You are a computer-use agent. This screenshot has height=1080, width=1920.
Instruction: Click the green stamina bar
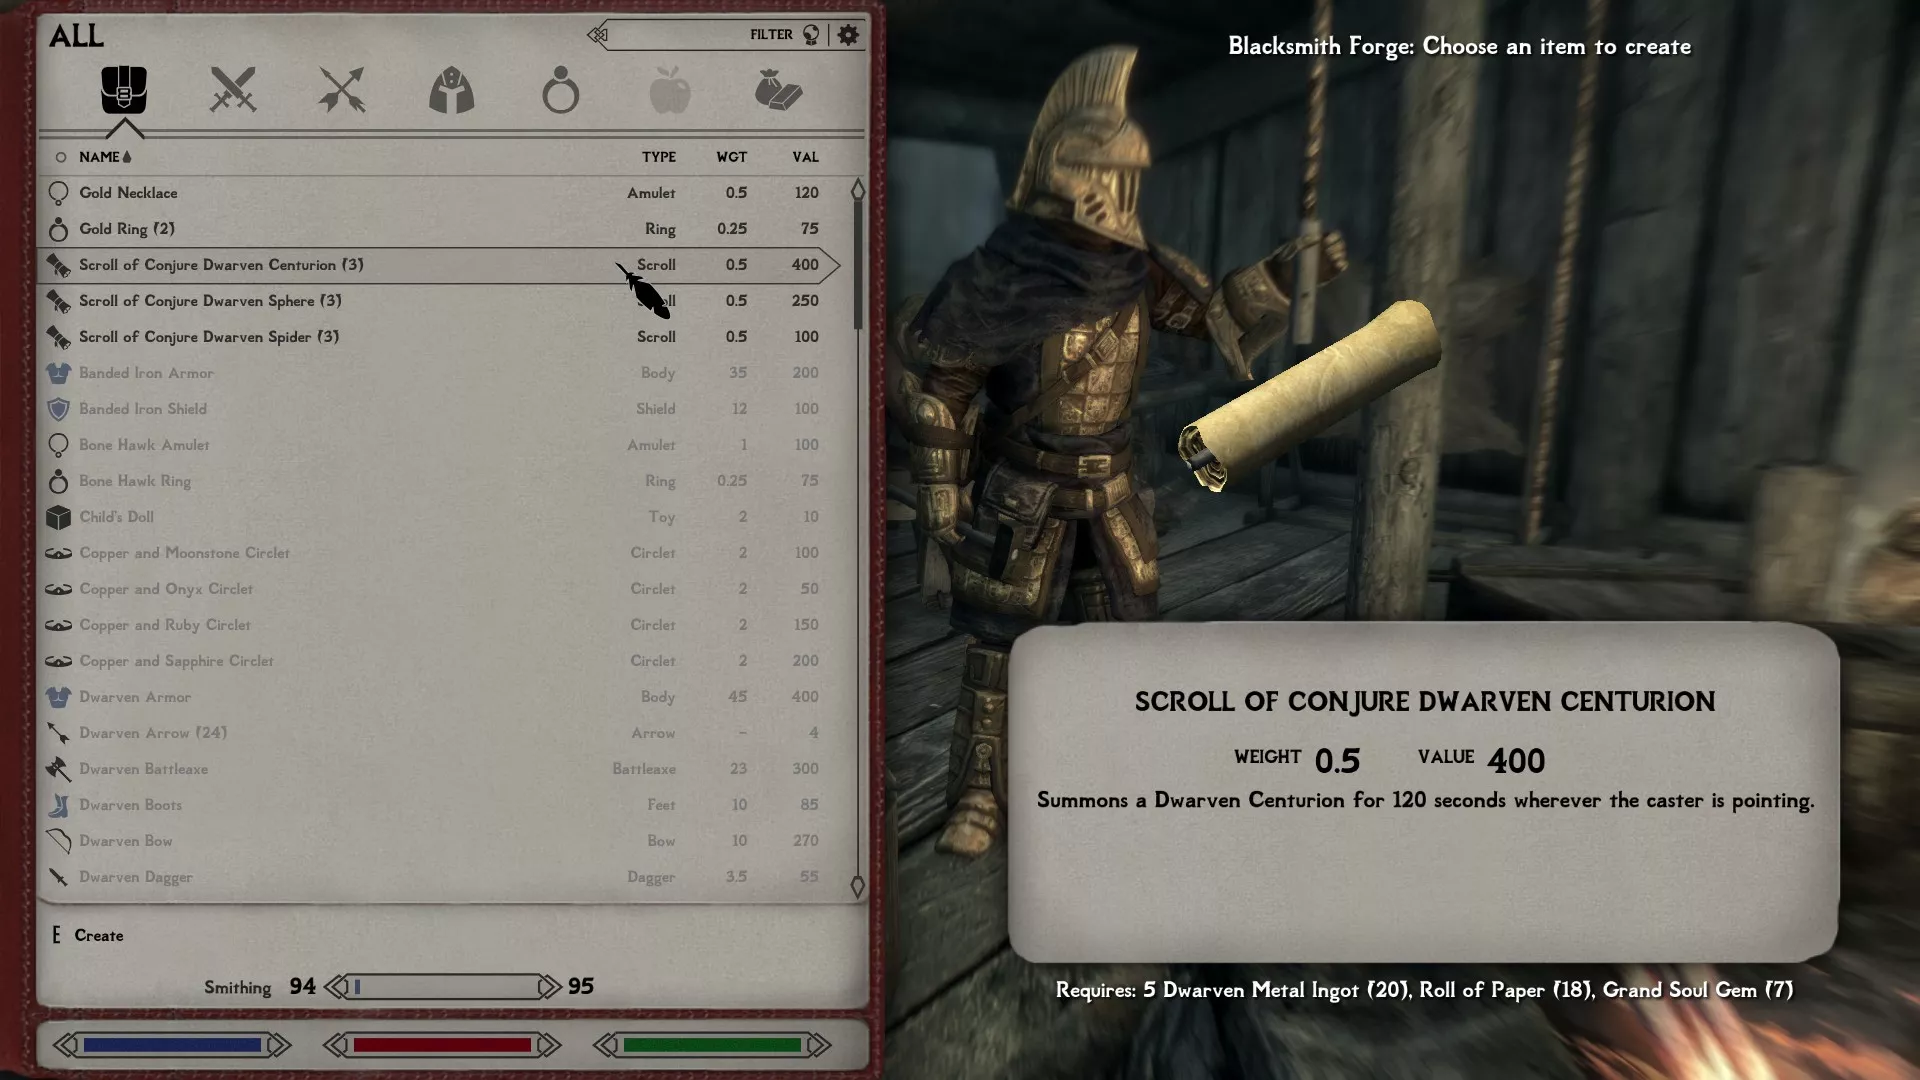pyautogui.click(x=712, y=1045)
